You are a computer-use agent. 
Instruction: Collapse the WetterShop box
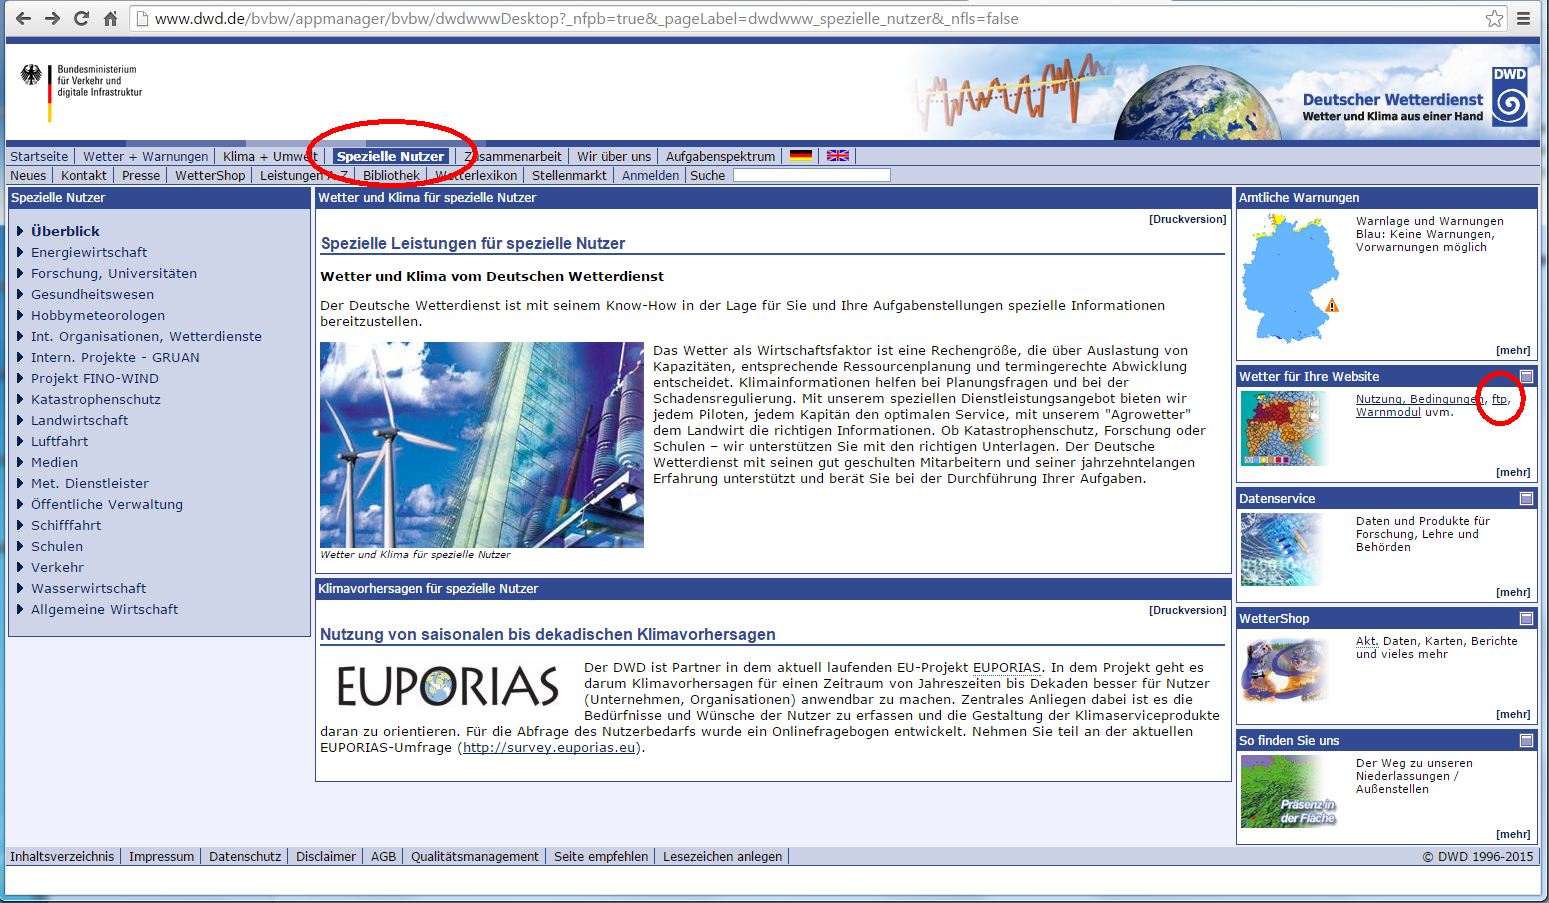1526,619
